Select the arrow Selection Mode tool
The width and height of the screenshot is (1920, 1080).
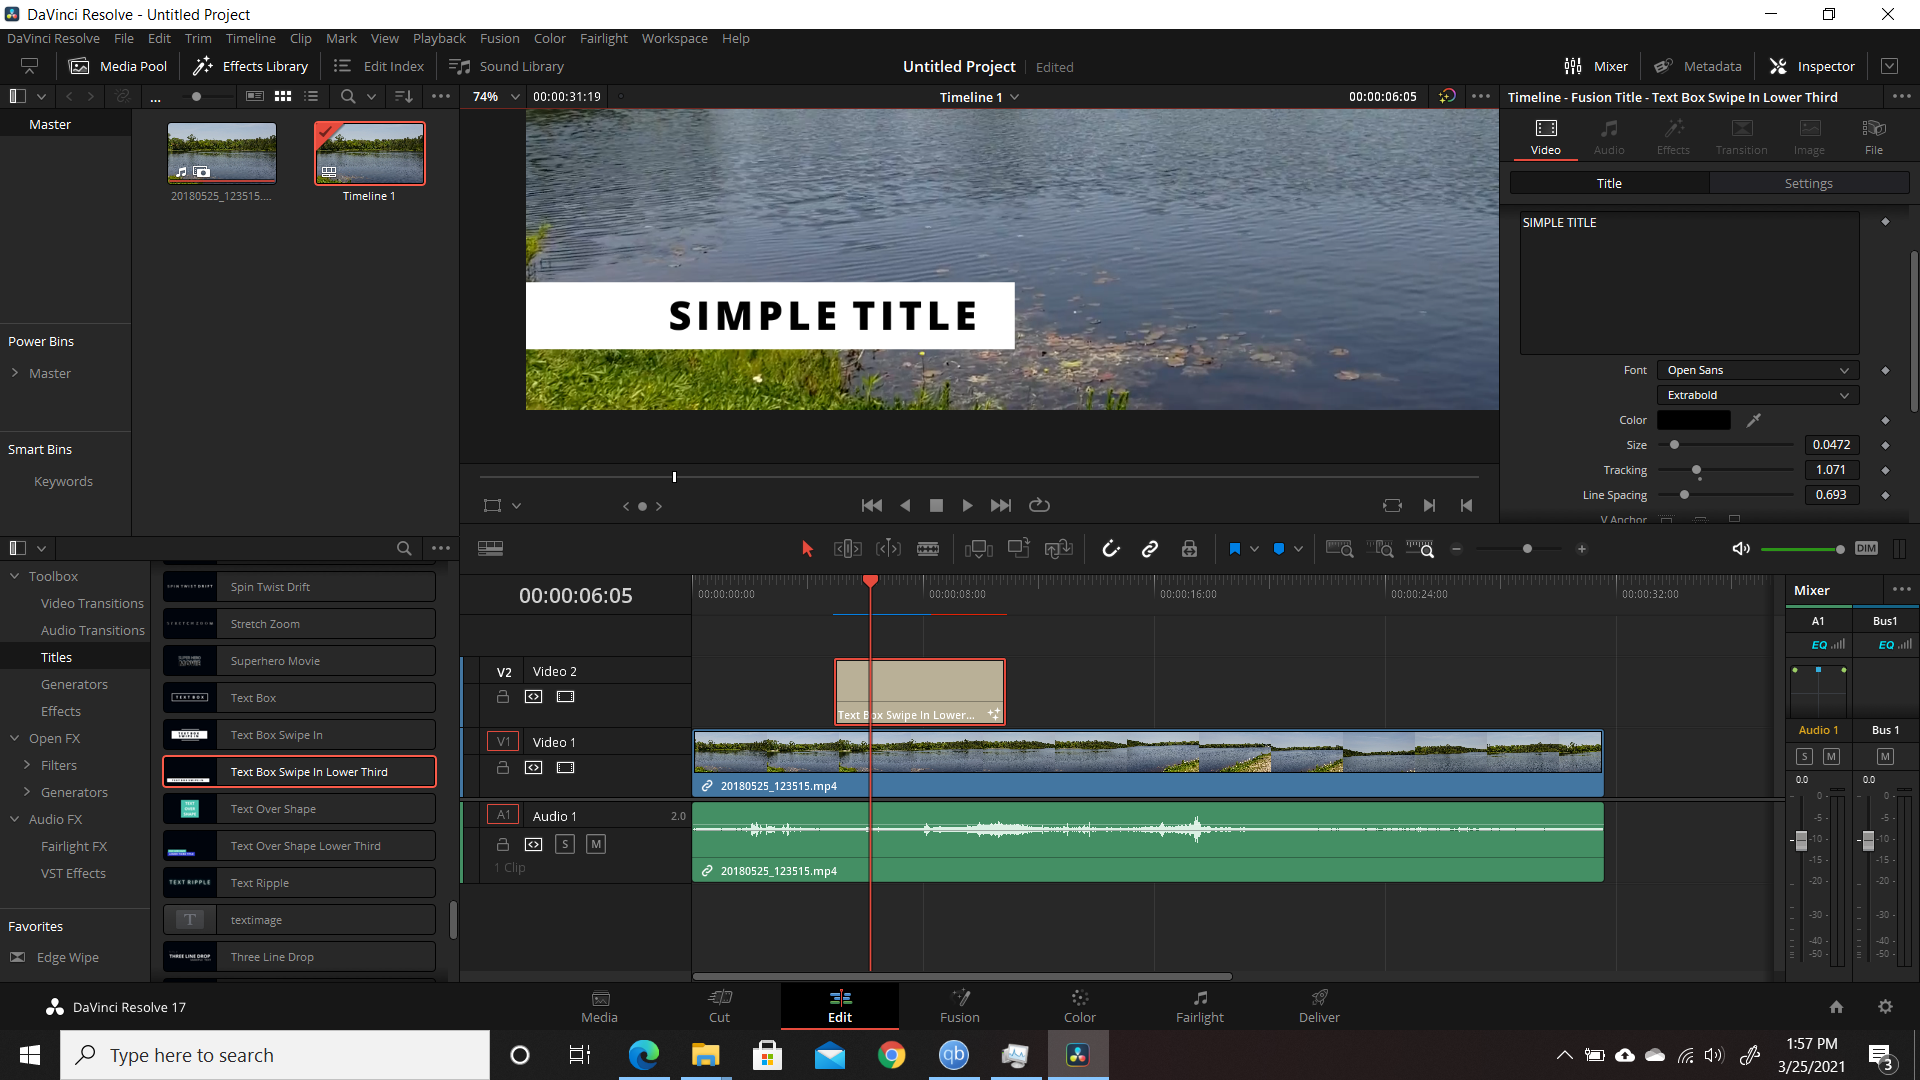tap(808, 549)
